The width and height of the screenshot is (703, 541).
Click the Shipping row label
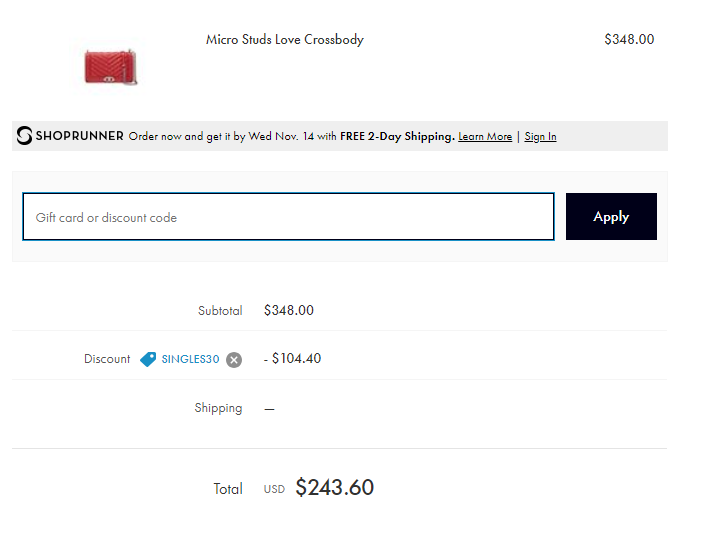click(218, 408)
